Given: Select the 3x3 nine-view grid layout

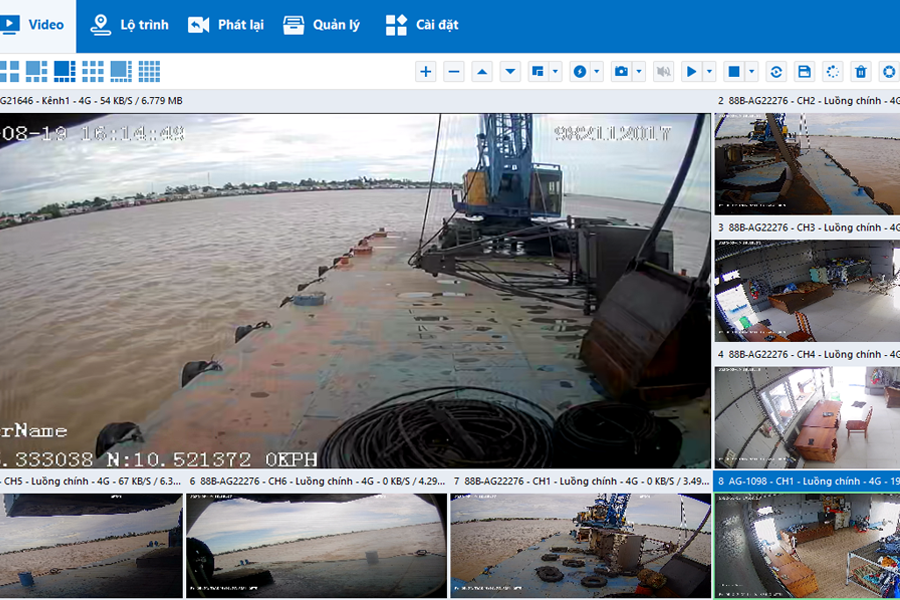Looking at the screenshot, I should (93, 71).
